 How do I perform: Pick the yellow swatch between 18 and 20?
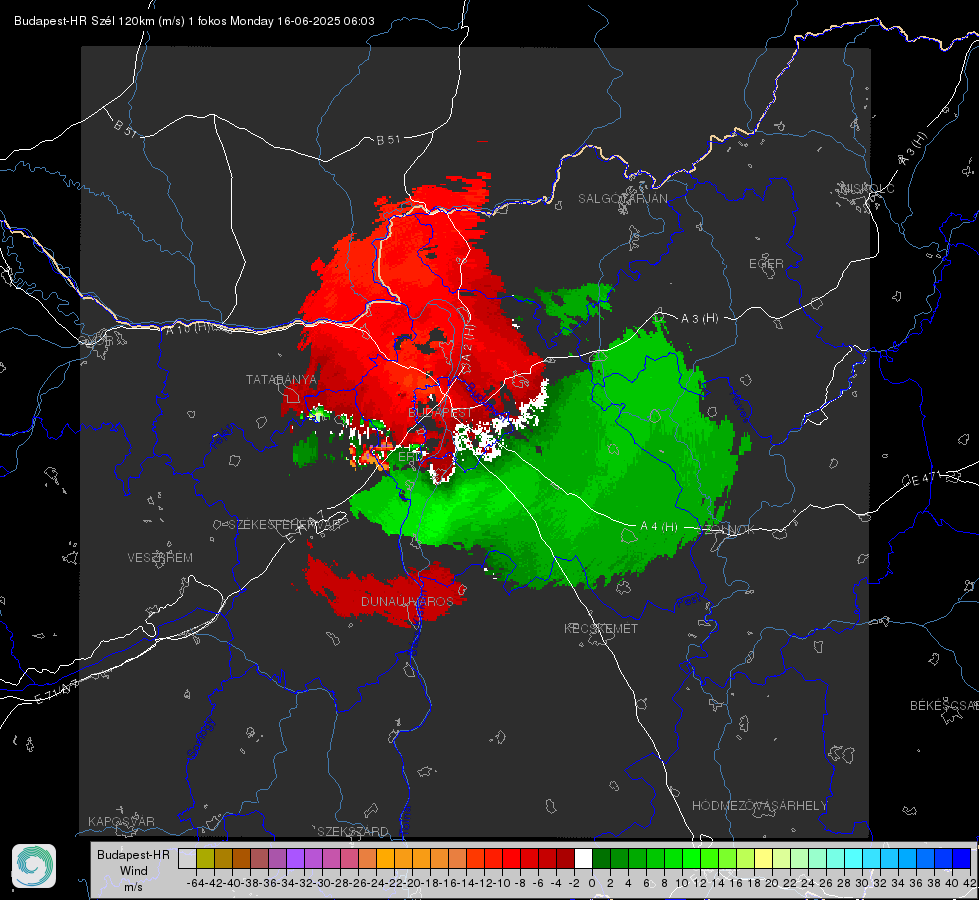pyautogui.click(x=764, y=858)
